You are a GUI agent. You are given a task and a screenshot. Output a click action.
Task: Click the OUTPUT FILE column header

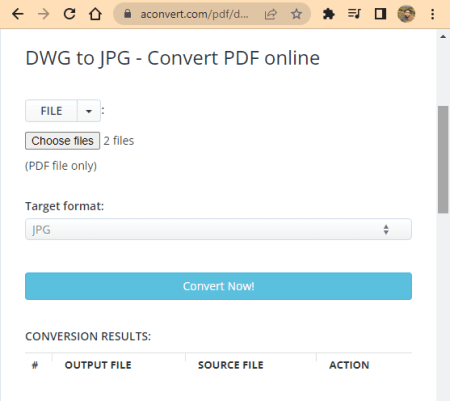[98, 365]
